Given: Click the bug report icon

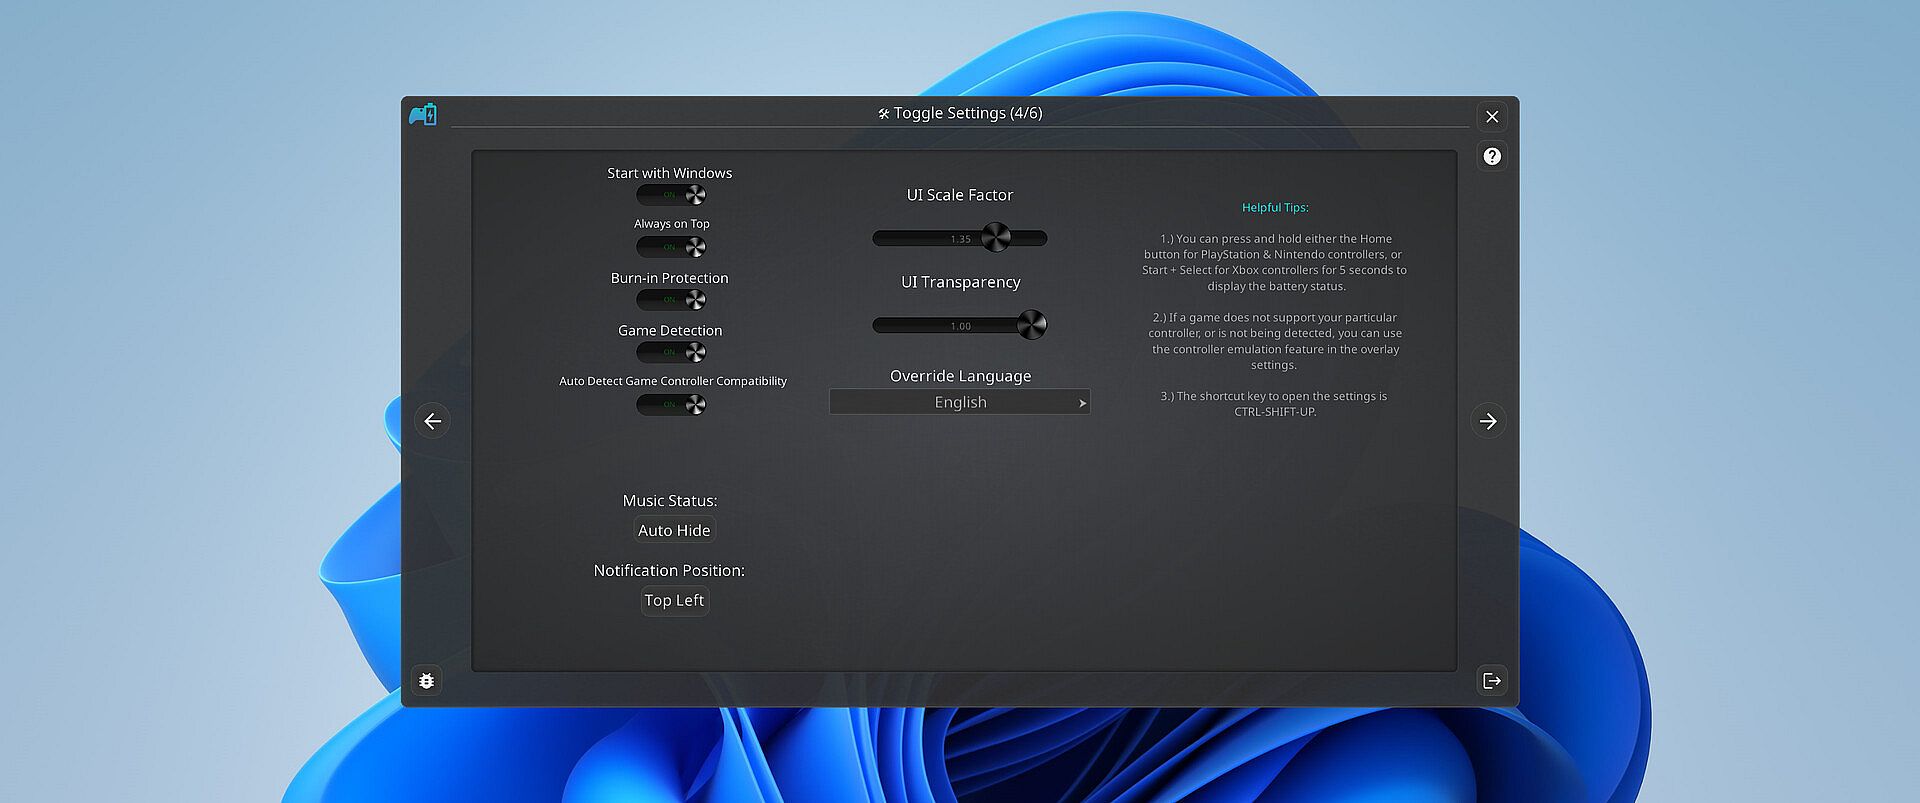Looking at the screenshot, I should [426, 681].
